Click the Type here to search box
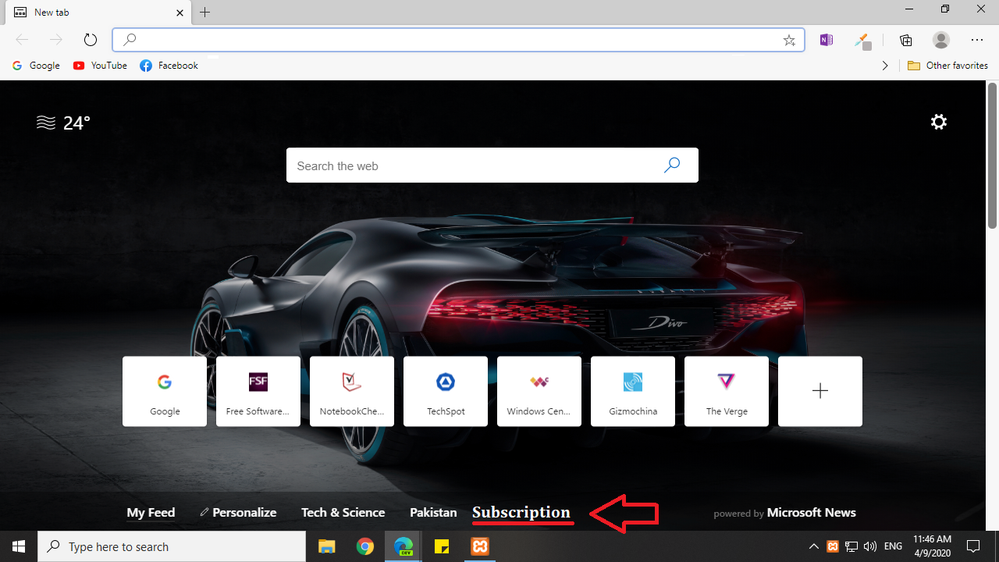Image resolution: width=999 pixels, height=562 pixels. point(172,547)
